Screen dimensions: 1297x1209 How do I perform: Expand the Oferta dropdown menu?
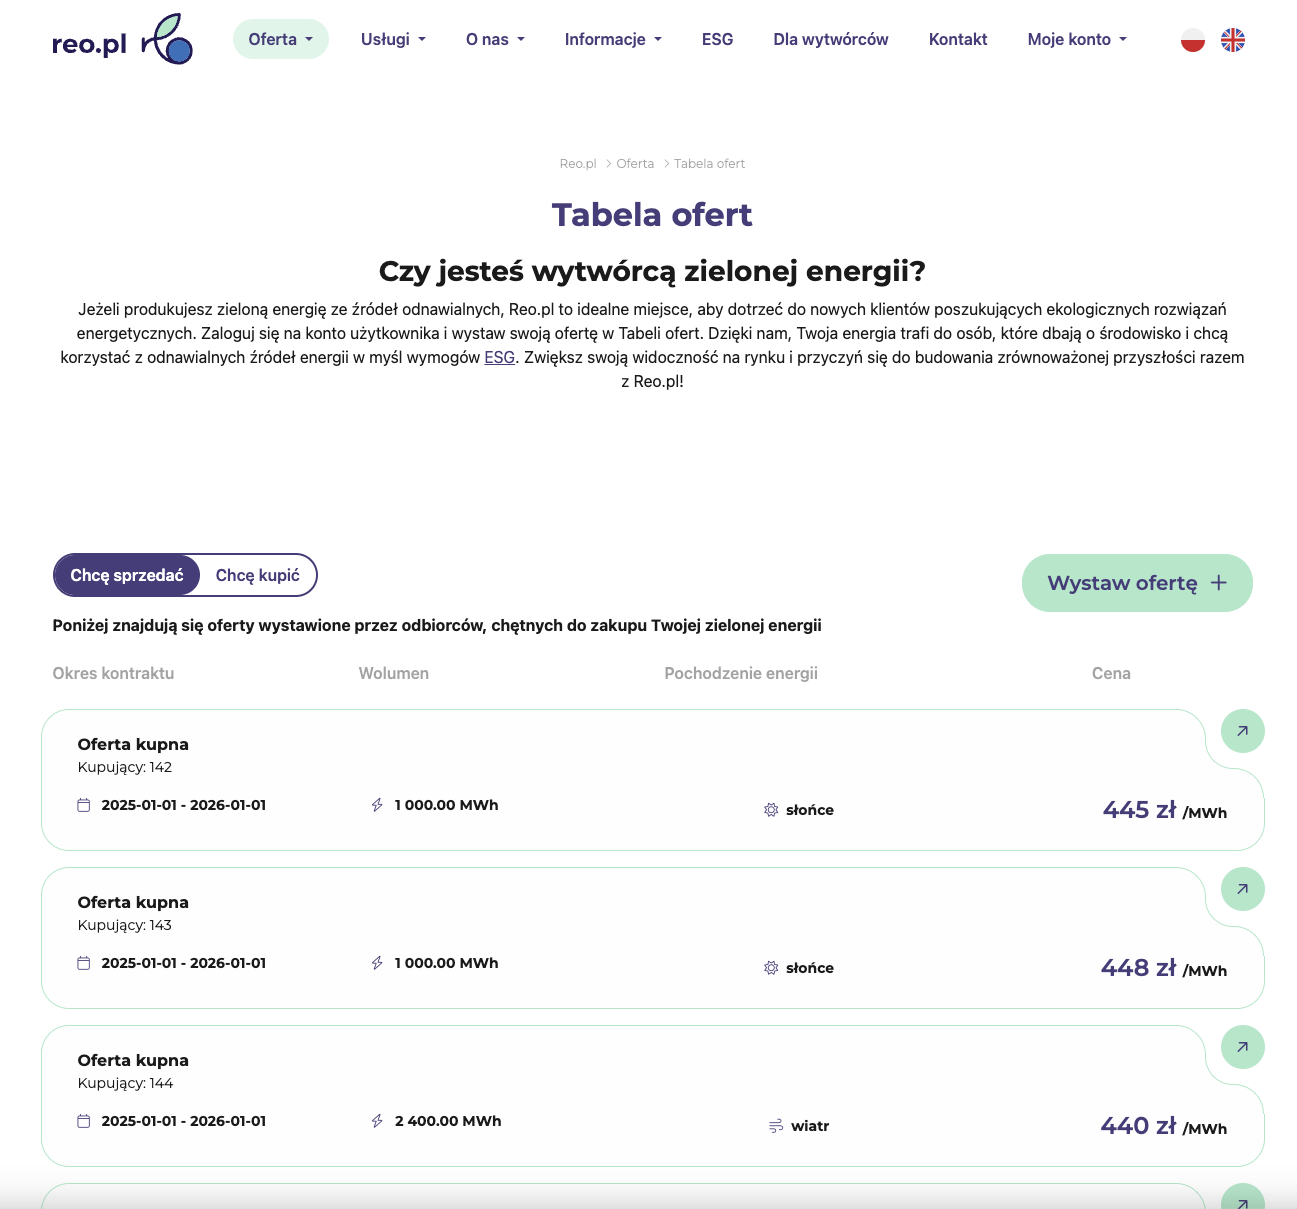[x=280, y=40]
